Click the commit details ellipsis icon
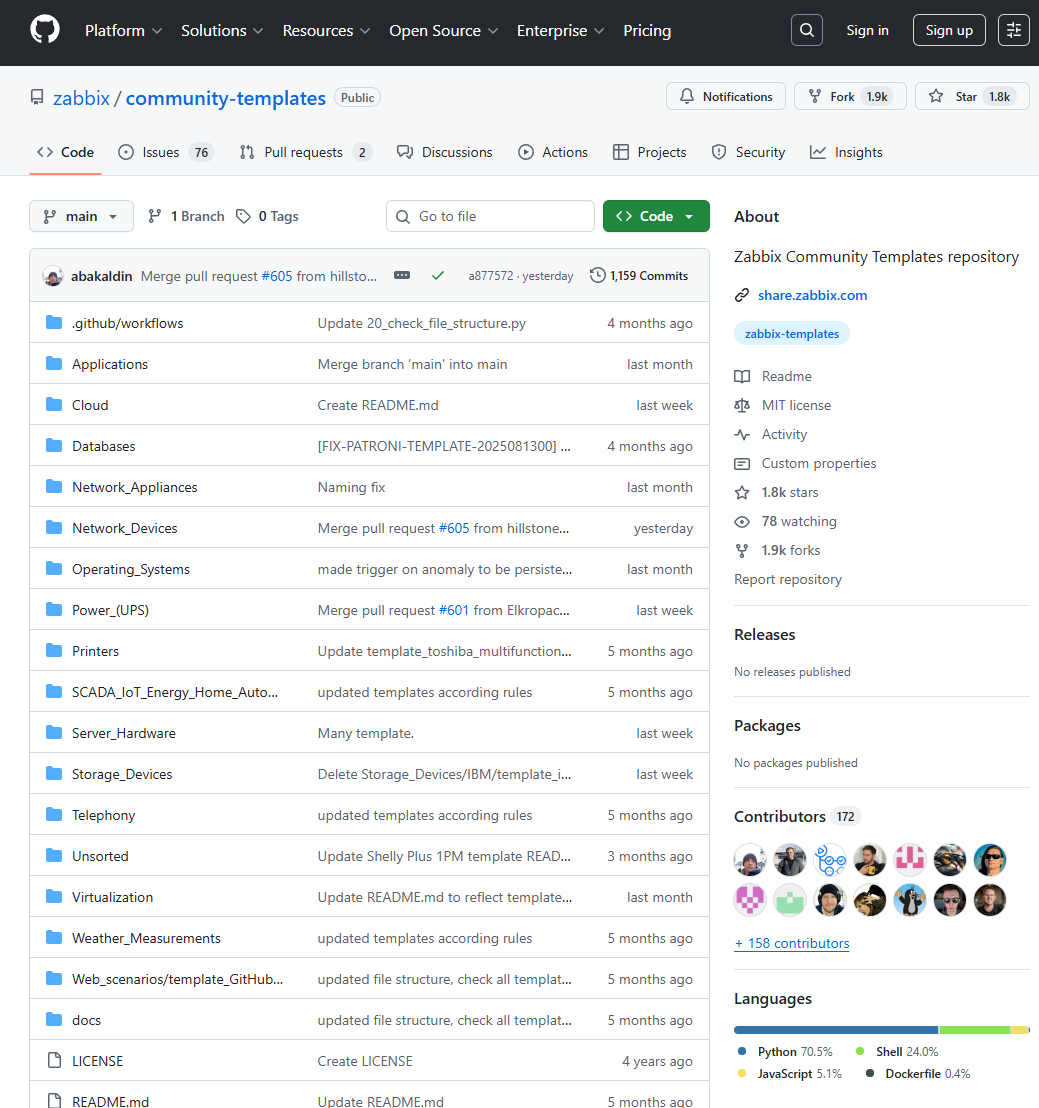1039x1108 pixels. click(402, 275)
